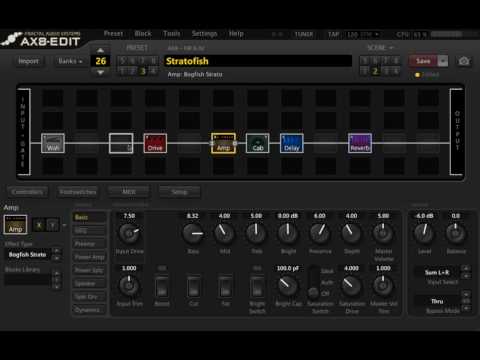This screenshot has width=480, height=360.
Task: Open the MIDI panel
Action: (x=129, y=192)
